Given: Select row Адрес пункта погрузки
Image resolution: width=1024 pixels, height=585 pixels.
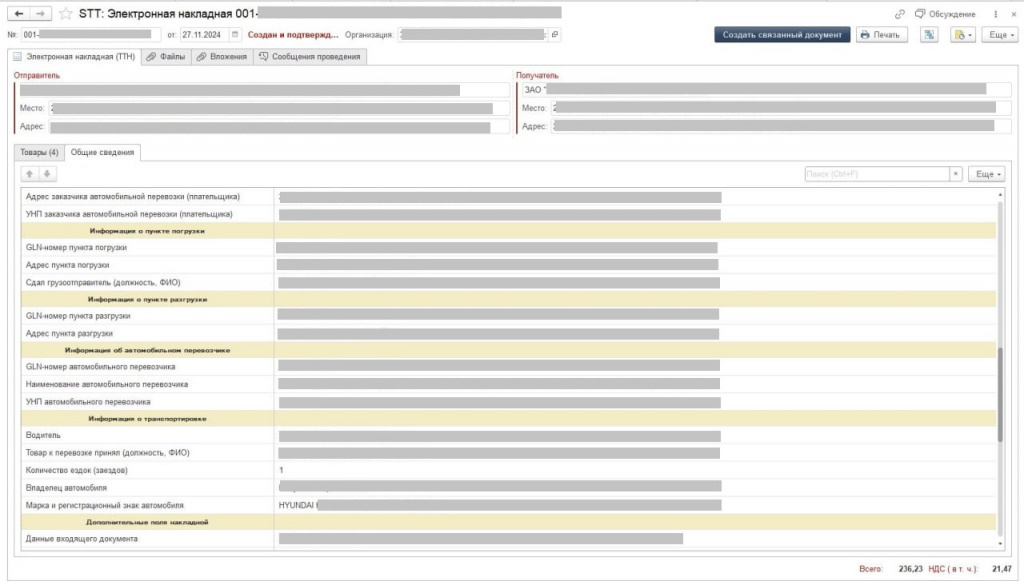Looking at the screenshot, I should click(508, 265).
